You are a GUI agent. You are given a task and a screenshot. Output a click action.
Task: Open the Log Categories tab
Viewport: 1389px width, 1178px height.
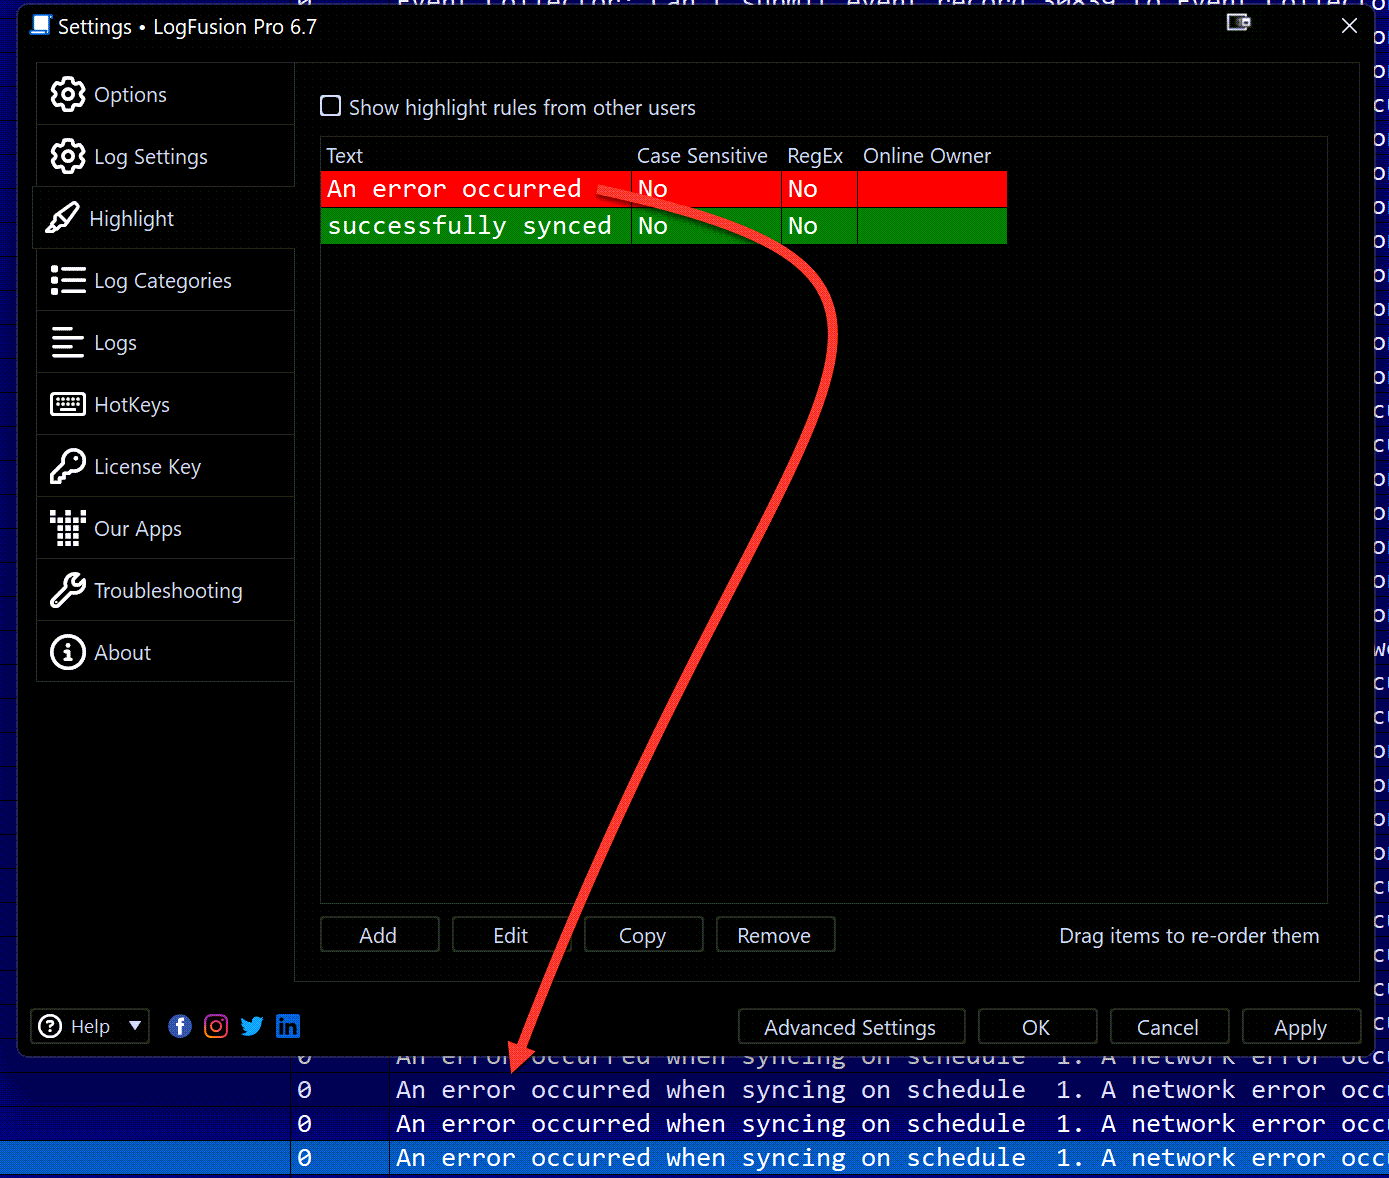coord(163,281)
